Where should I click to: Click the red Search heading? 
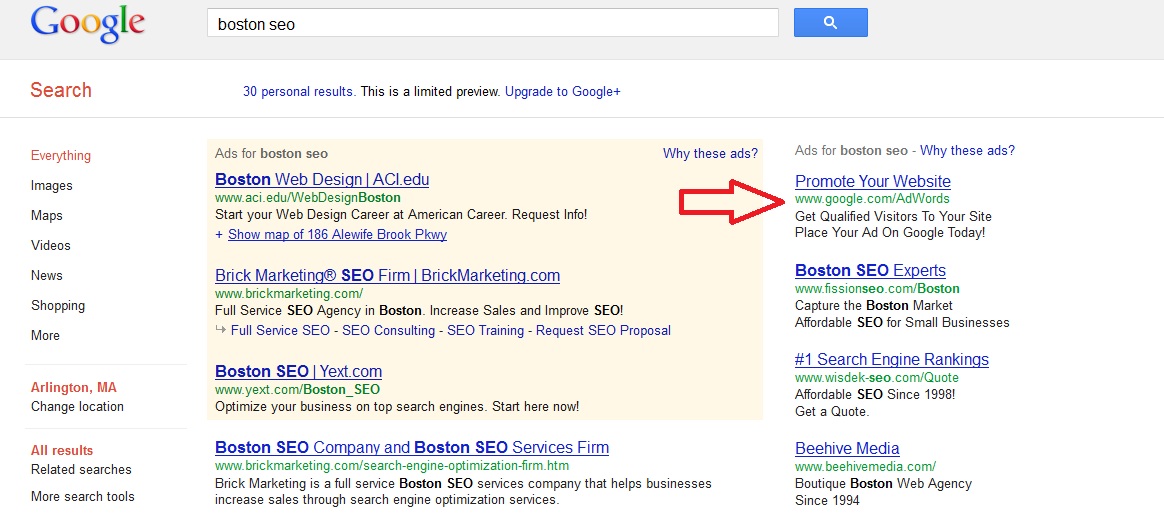coord(61,91)
